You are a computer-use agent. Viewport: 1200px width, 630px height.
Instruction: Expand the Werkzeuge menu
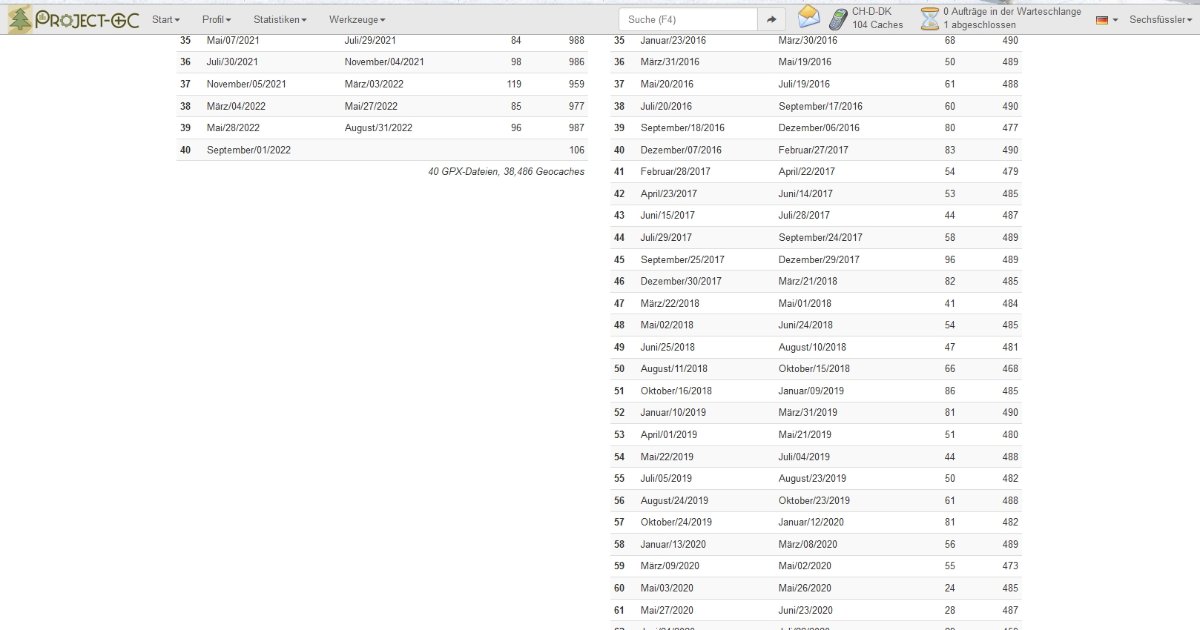[357, 20]
